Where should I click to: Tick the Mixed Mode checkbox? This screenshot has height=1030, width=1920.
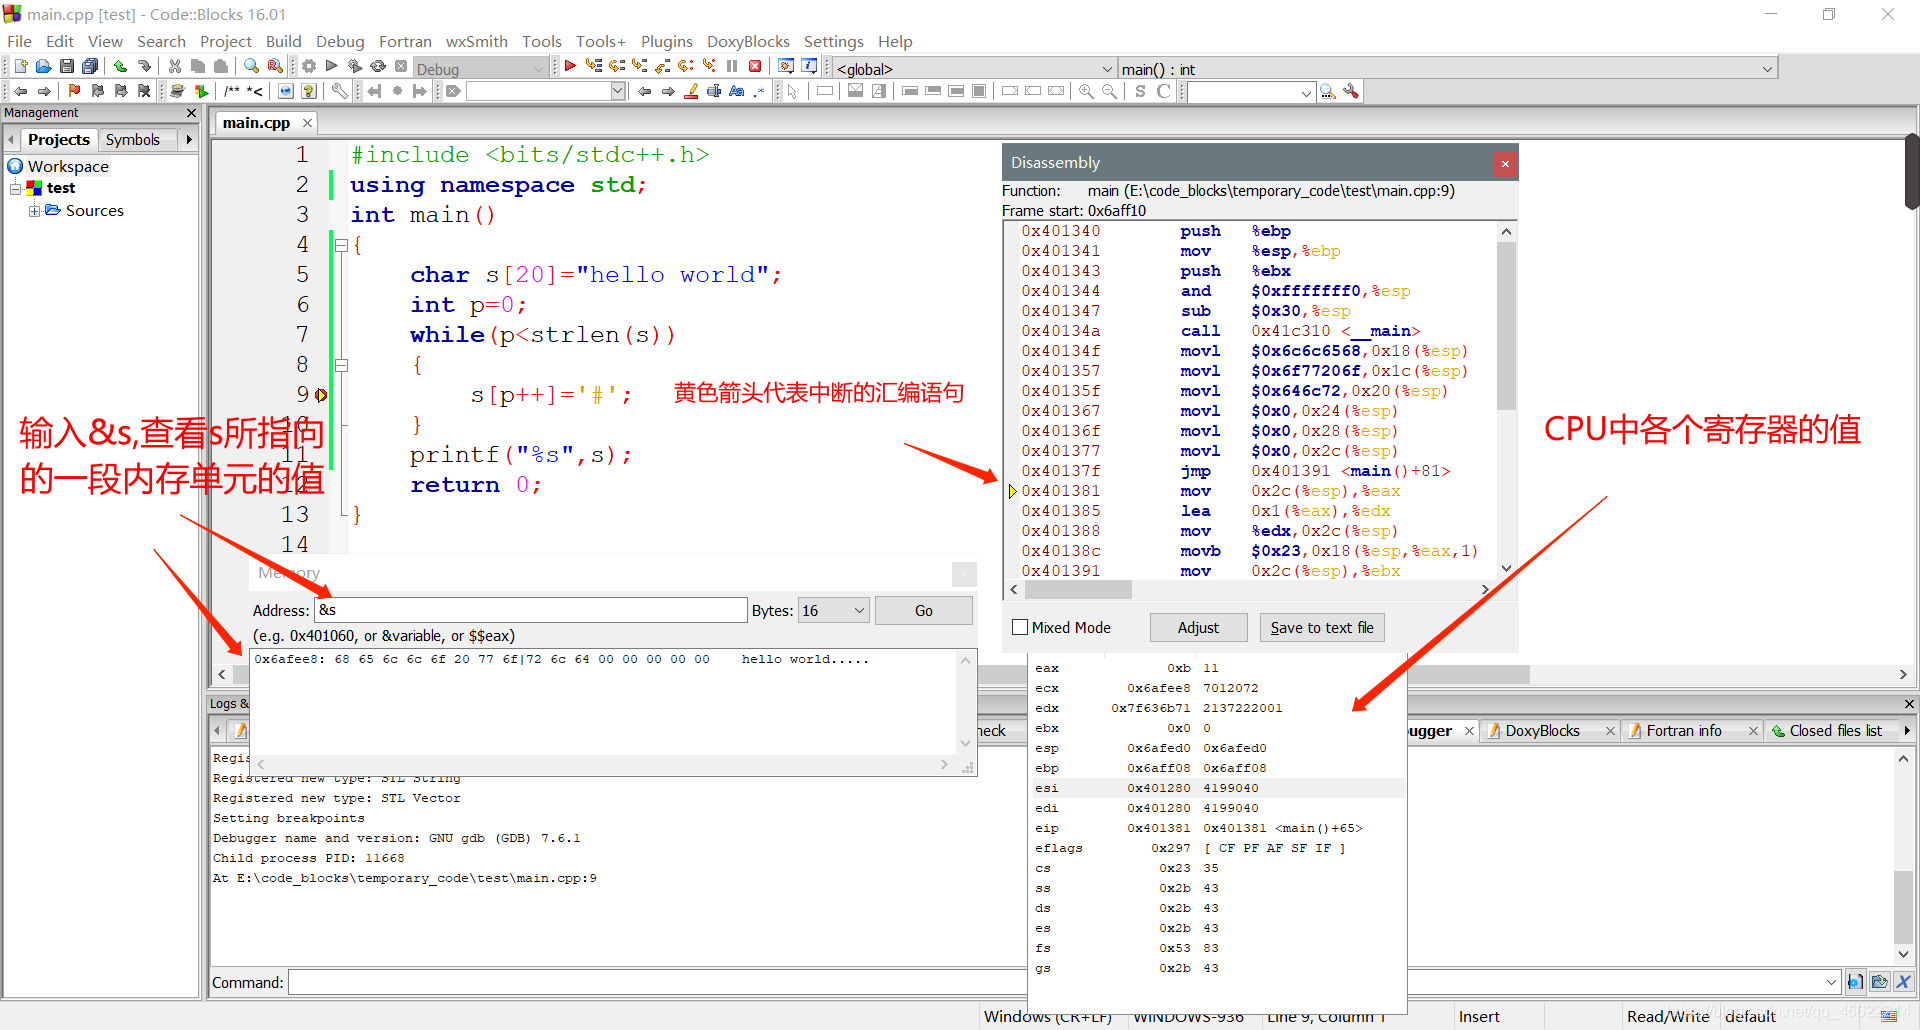(x=1020, y=628)
